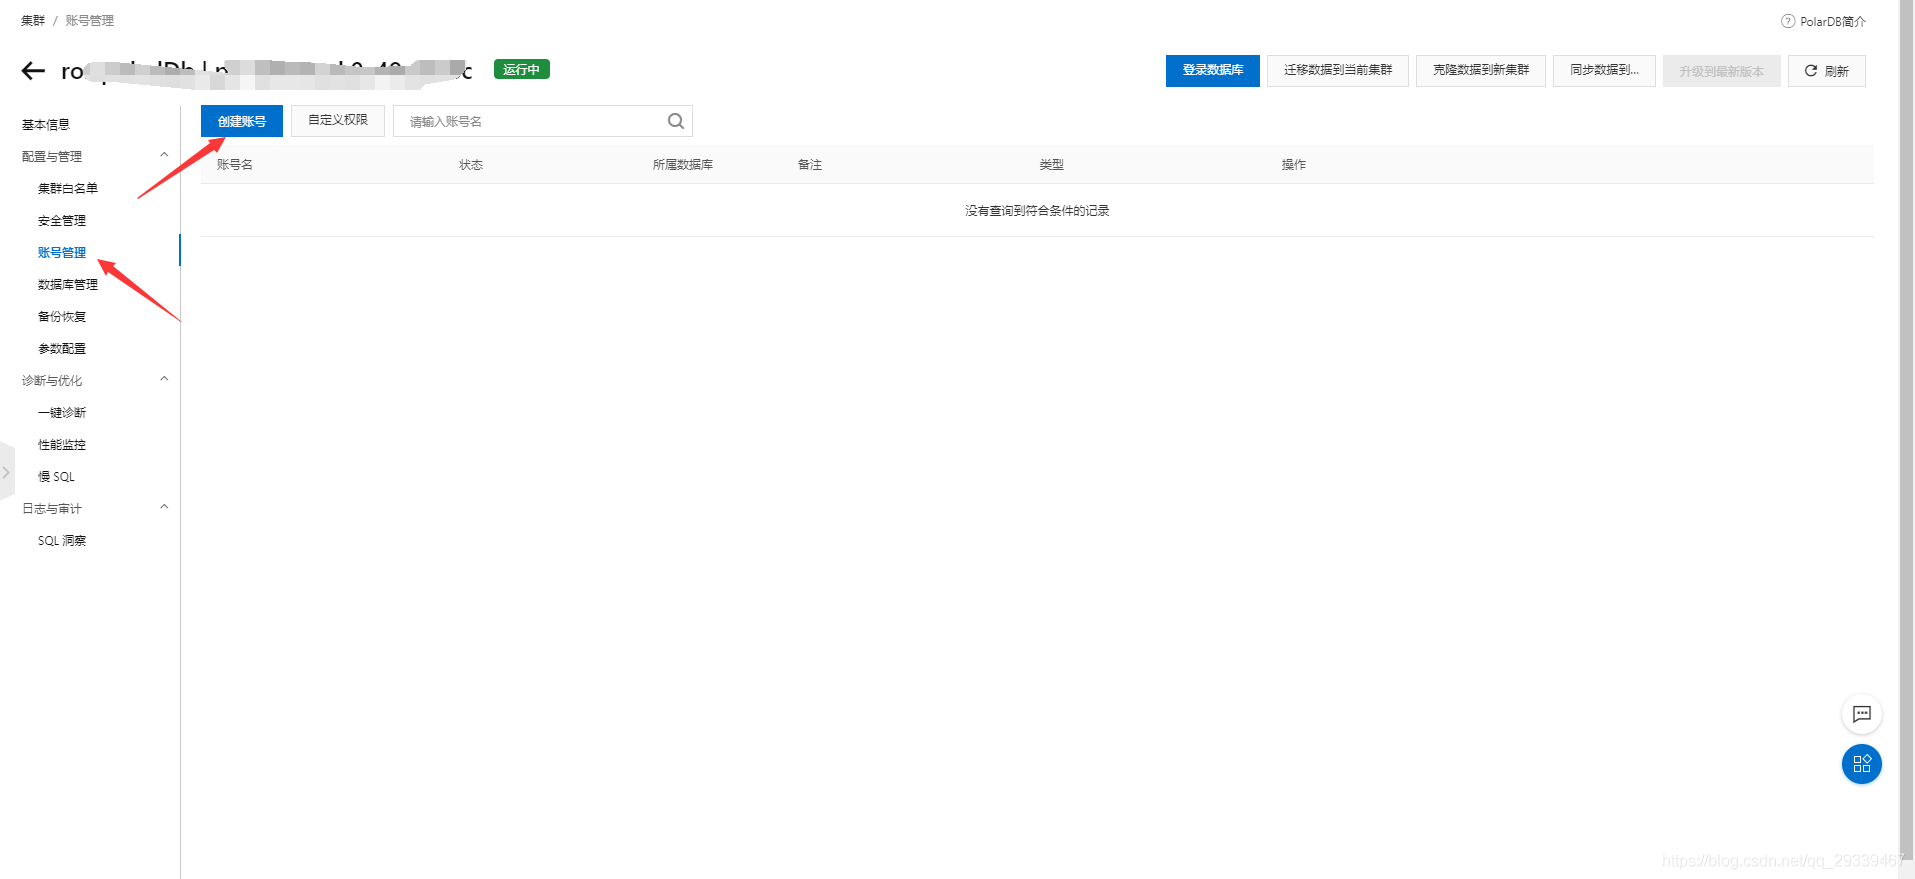Click the 状态 column header
1915x879 pixels.
471,165
